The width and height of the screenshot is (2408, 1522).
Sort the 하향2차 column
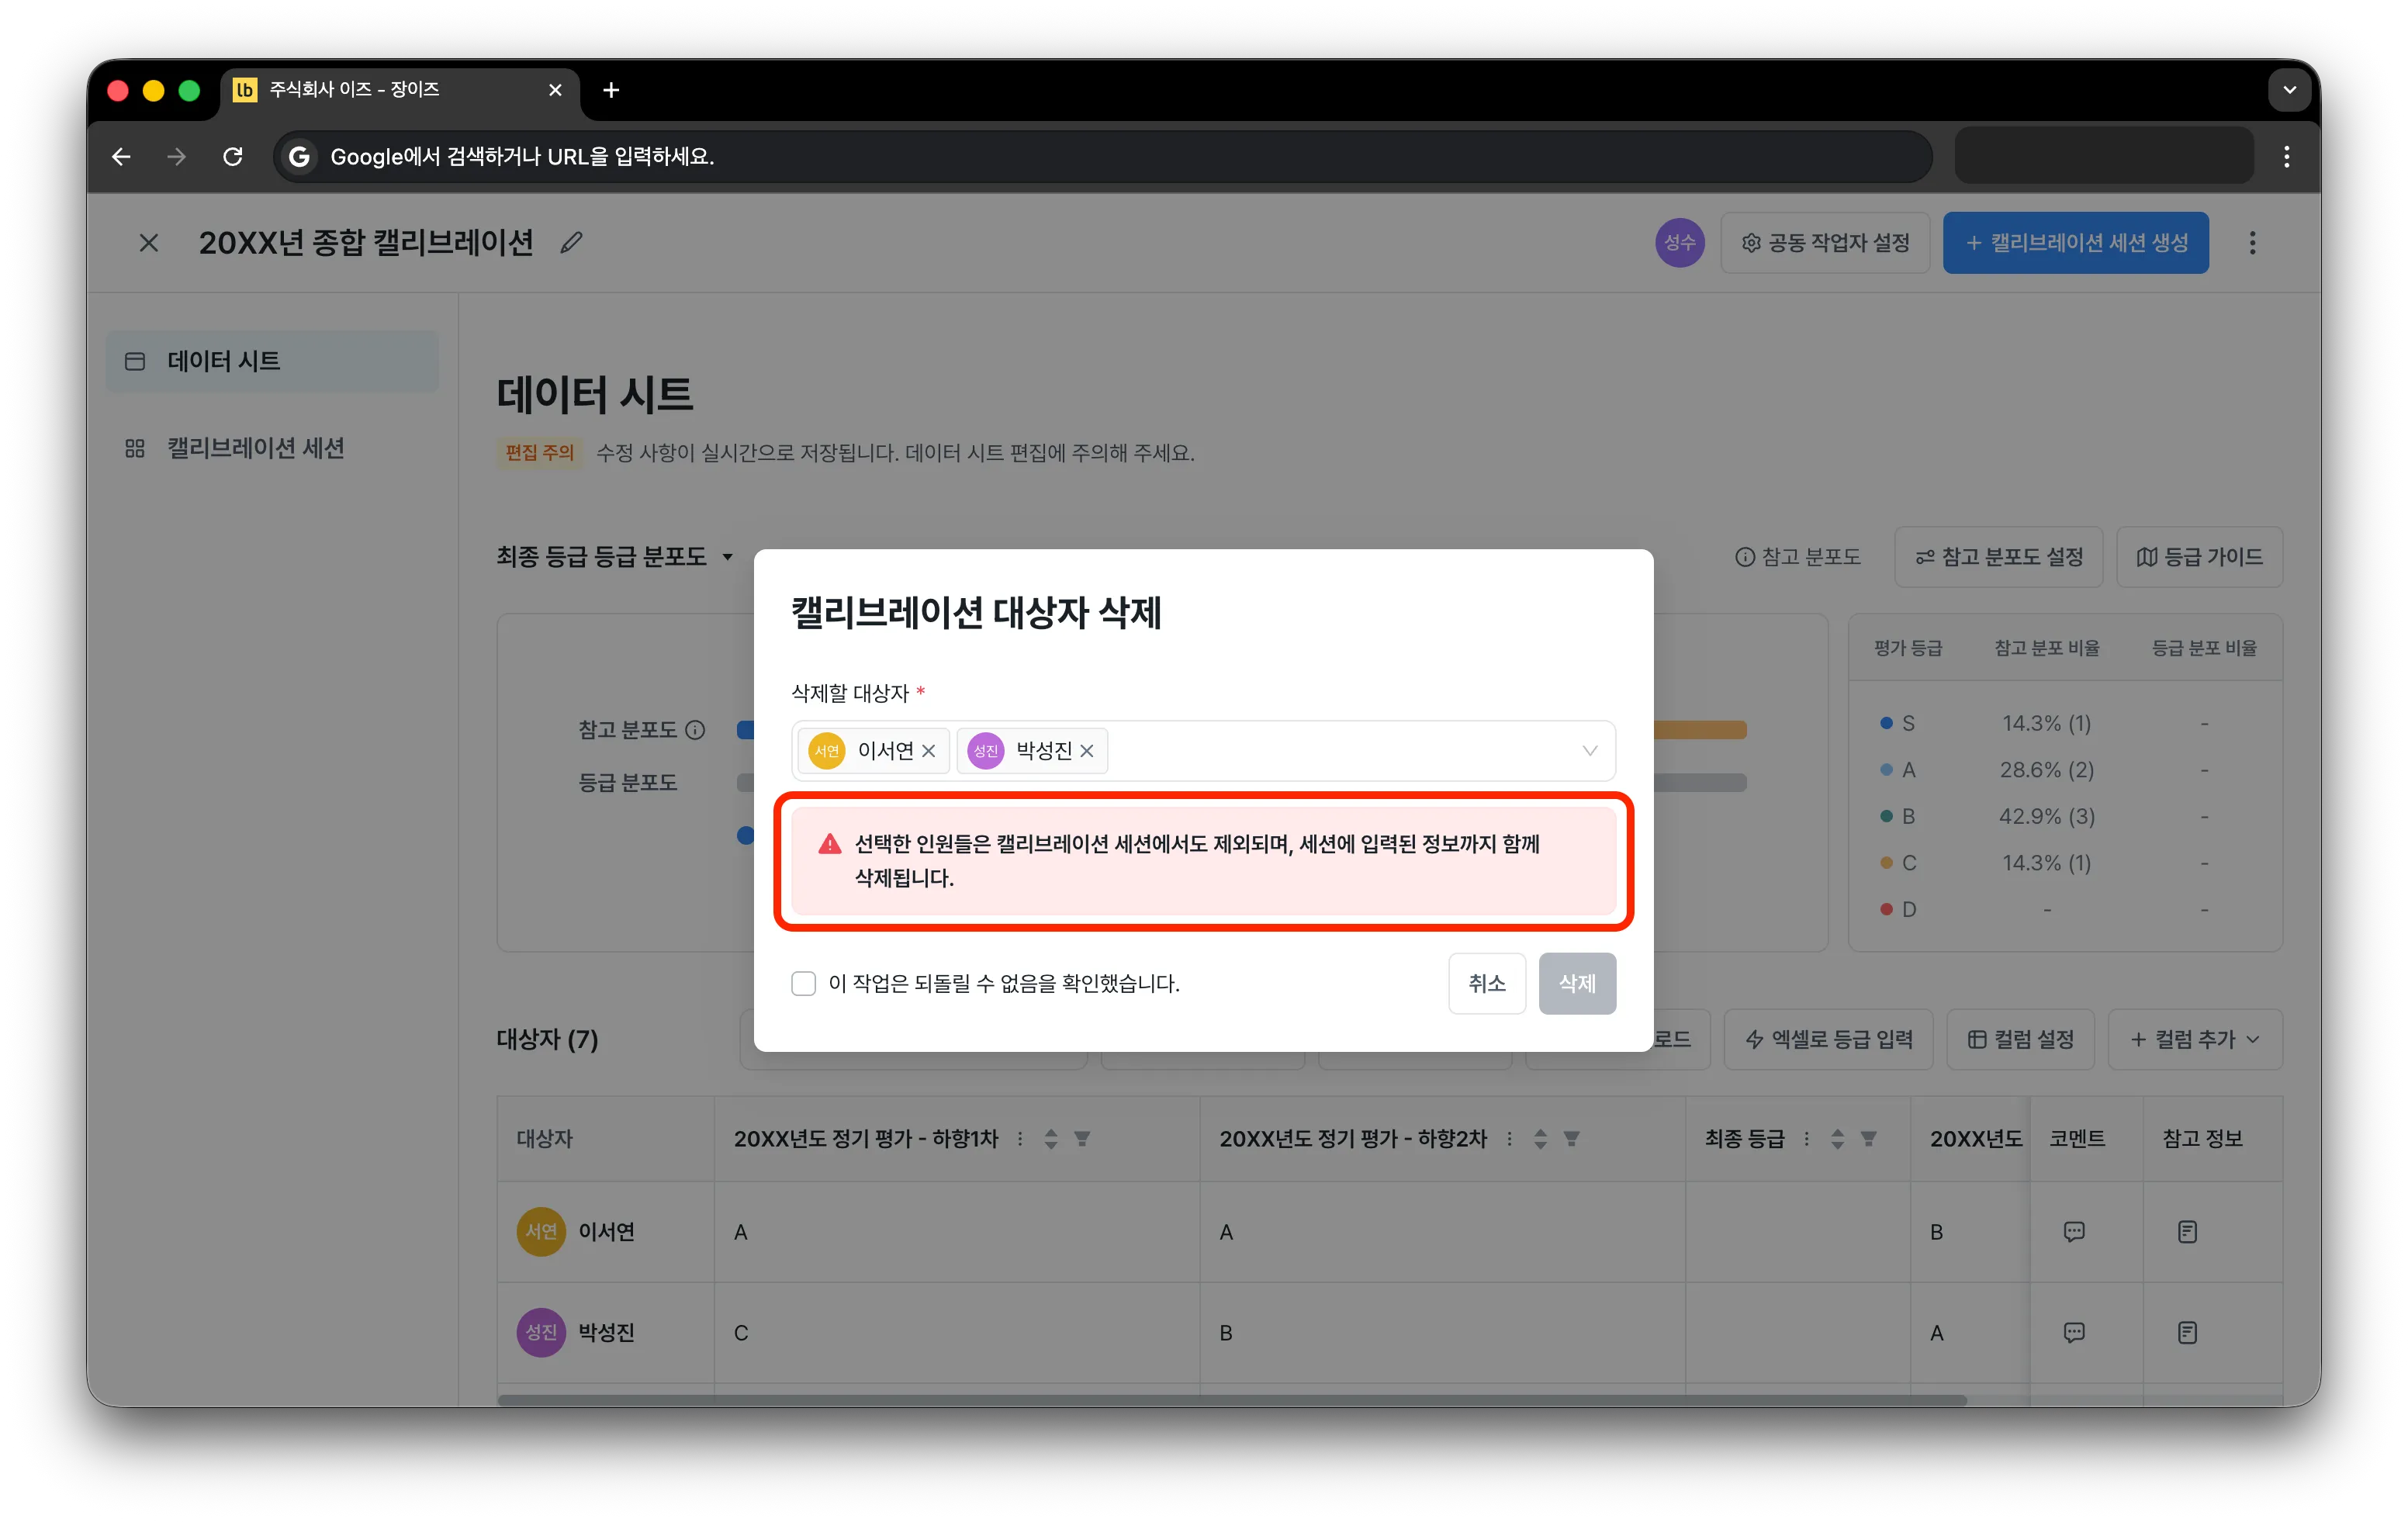[1540, 1138]
